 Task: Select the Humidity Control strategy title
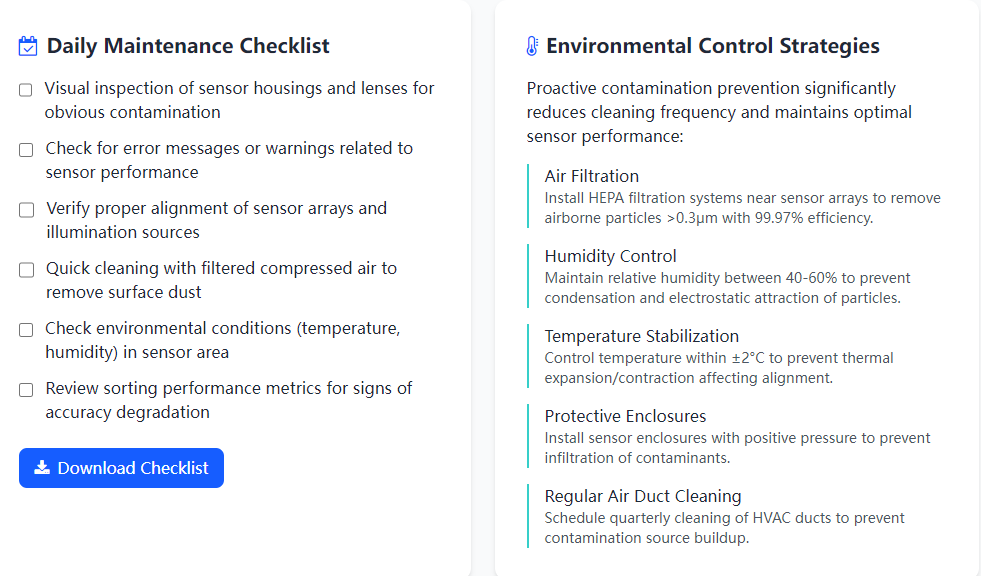click(611, 256)
